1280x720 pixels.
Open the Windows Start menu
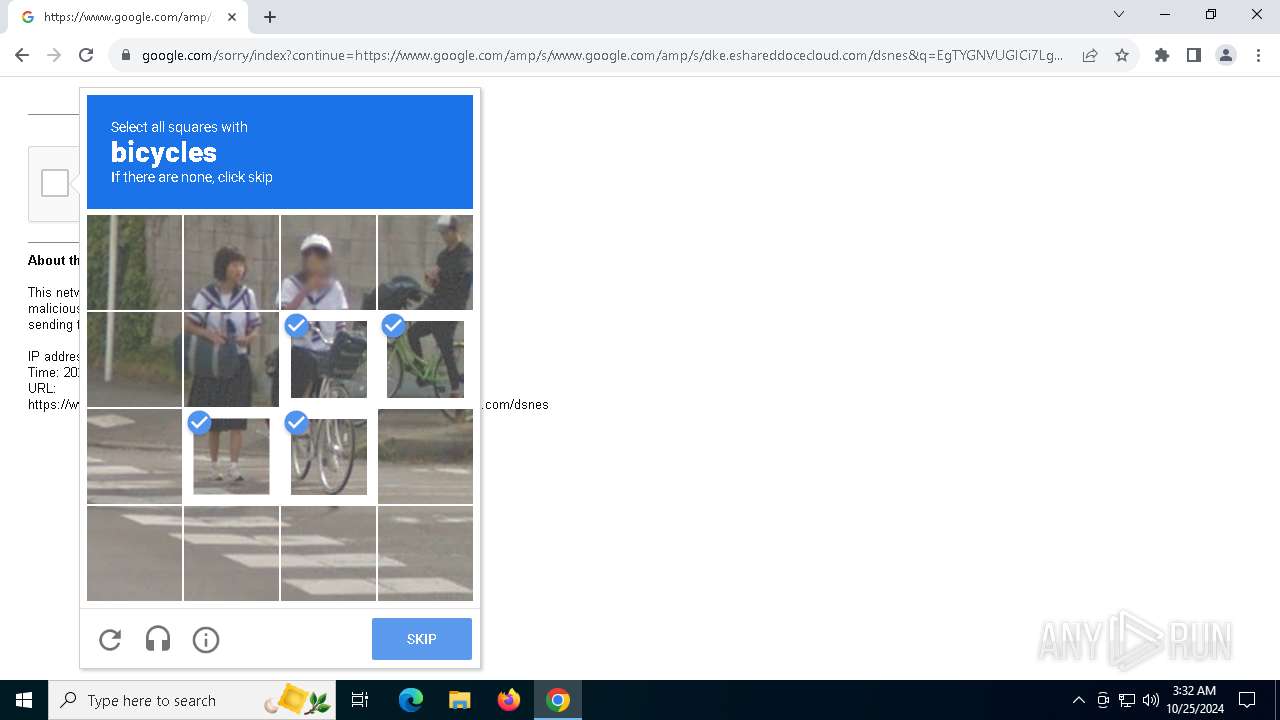point(24,700)
